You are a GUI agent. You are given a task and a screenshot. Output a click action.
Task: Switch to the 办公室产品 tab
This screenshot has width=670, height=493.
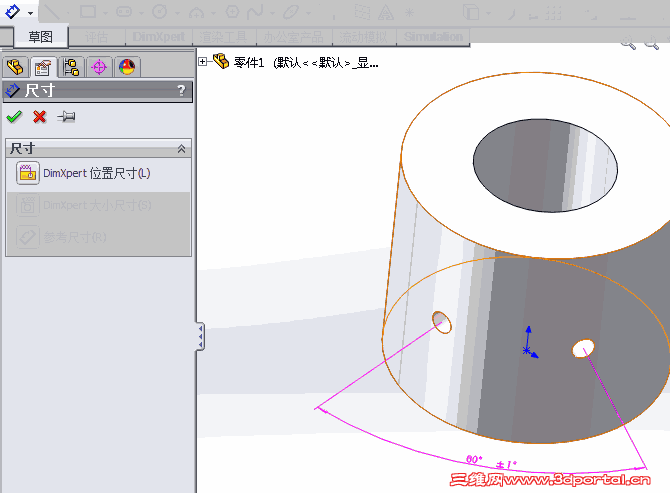(x=294, y=37)
